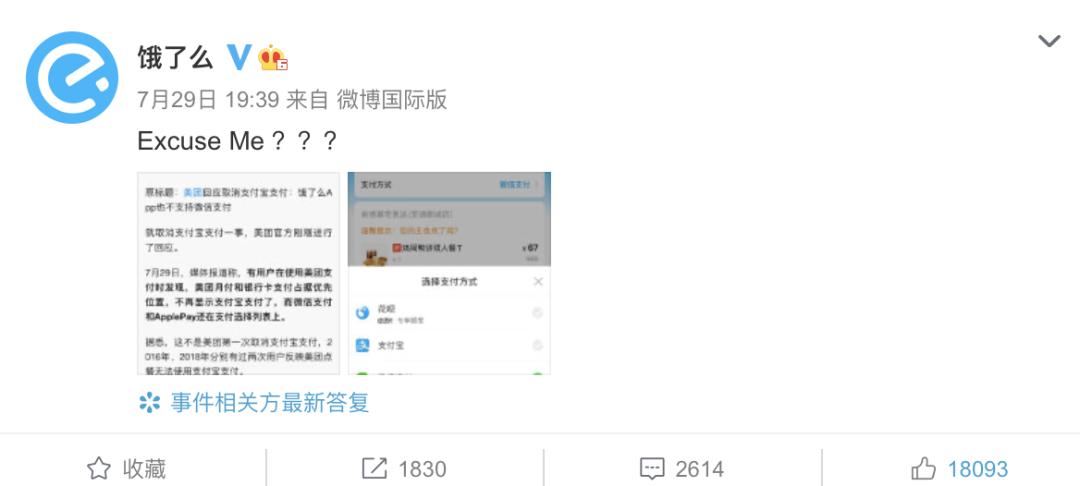Screen dimensions: 1080x486
Task: Open the news article screenshot thumbnail
Action: 238,273
